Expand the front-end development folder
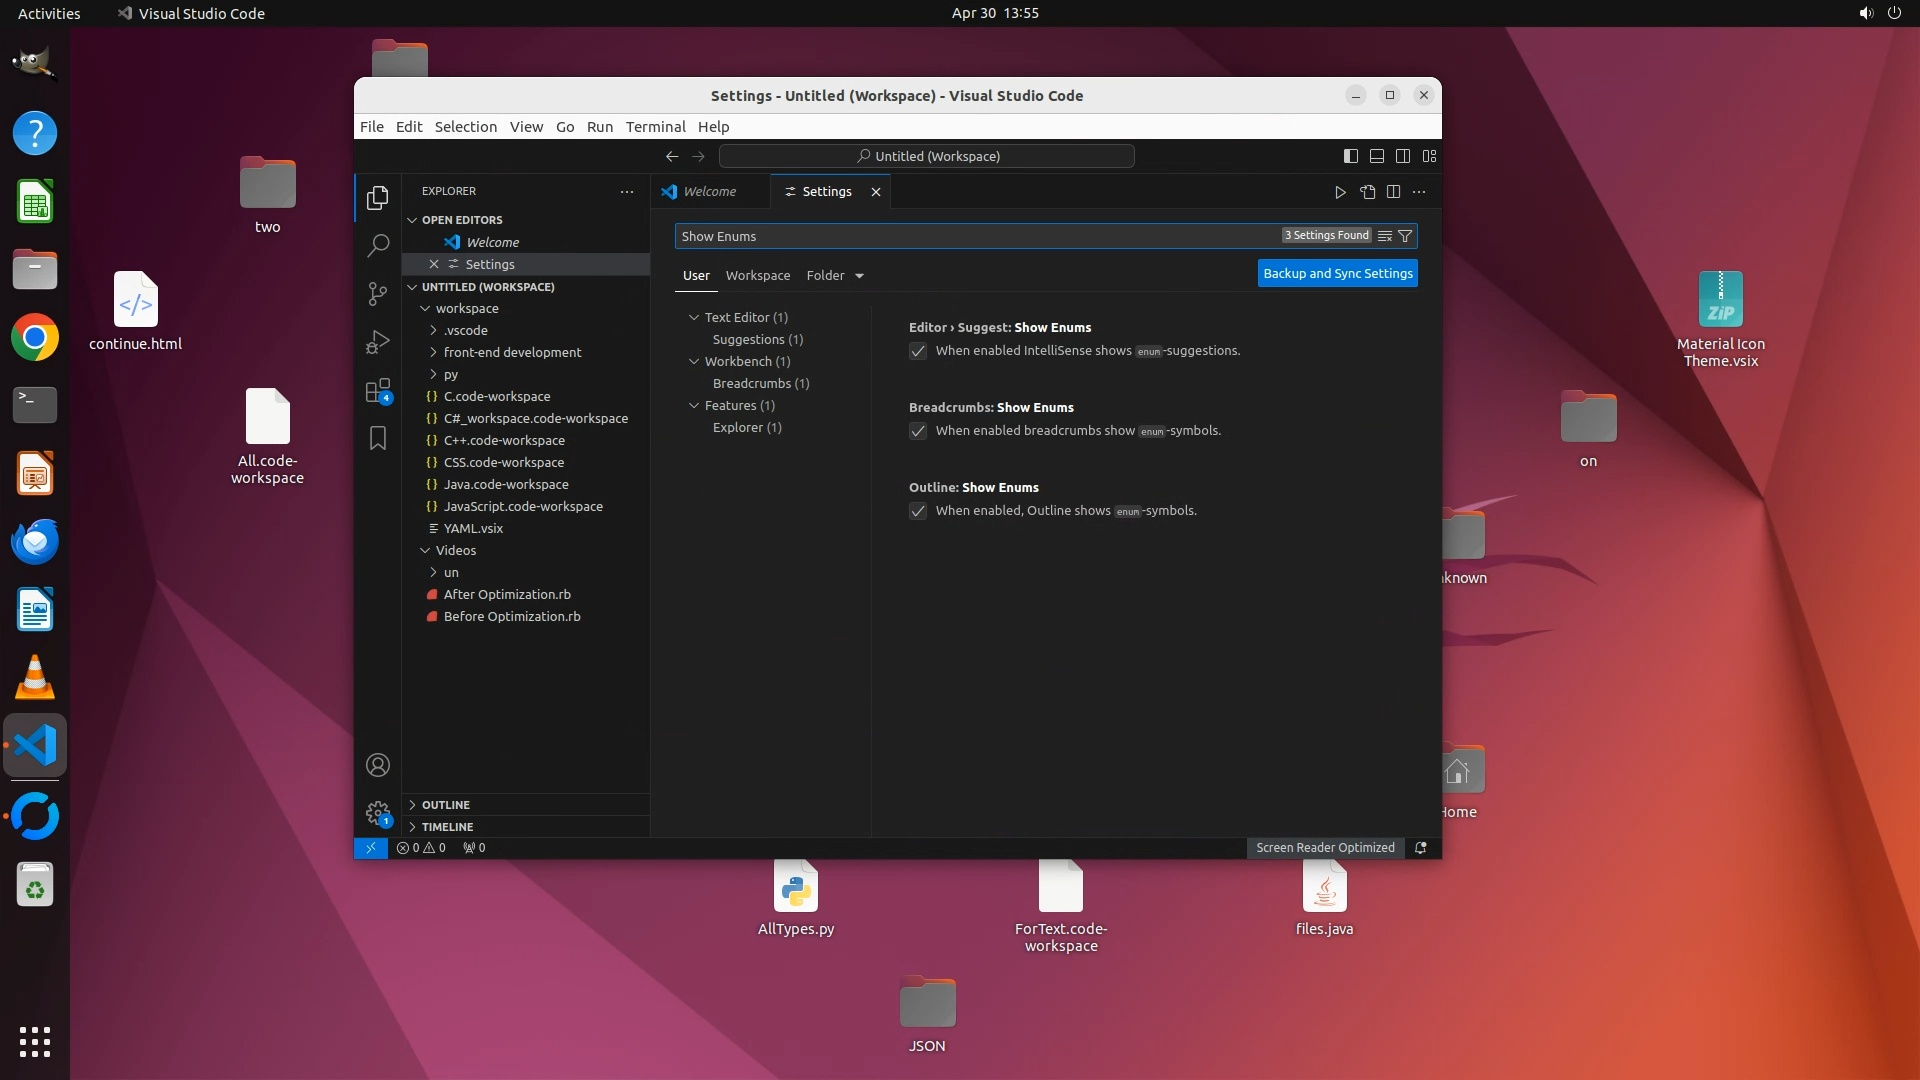The width and height of the screenshot is (1920, 1080). [x=512, y=352]
